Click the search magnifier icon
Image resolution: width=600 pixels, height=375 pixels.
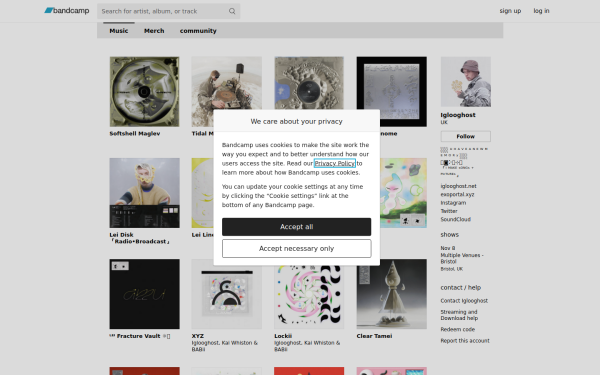pos(232,11)
